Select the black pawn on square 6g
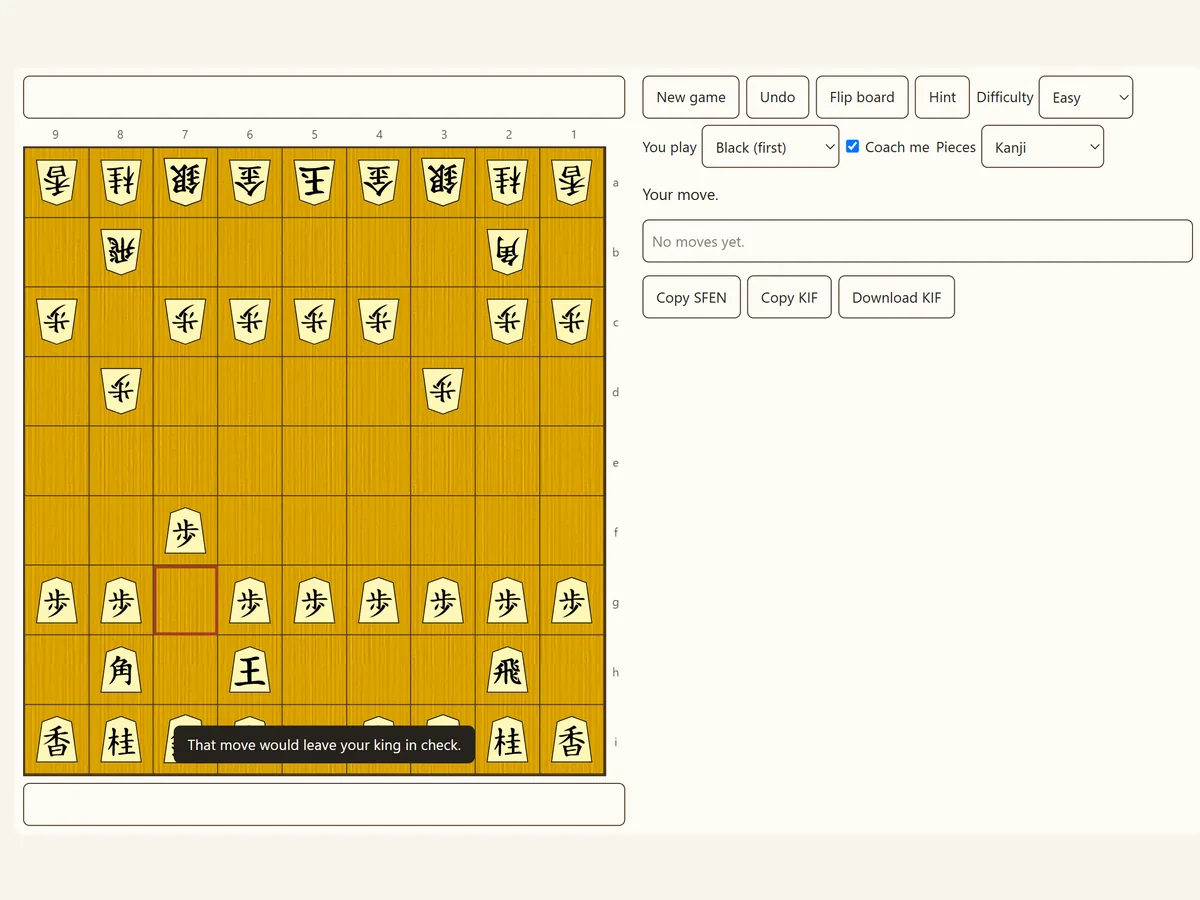Screen dimensions: 1200x900 pos(250,601)
